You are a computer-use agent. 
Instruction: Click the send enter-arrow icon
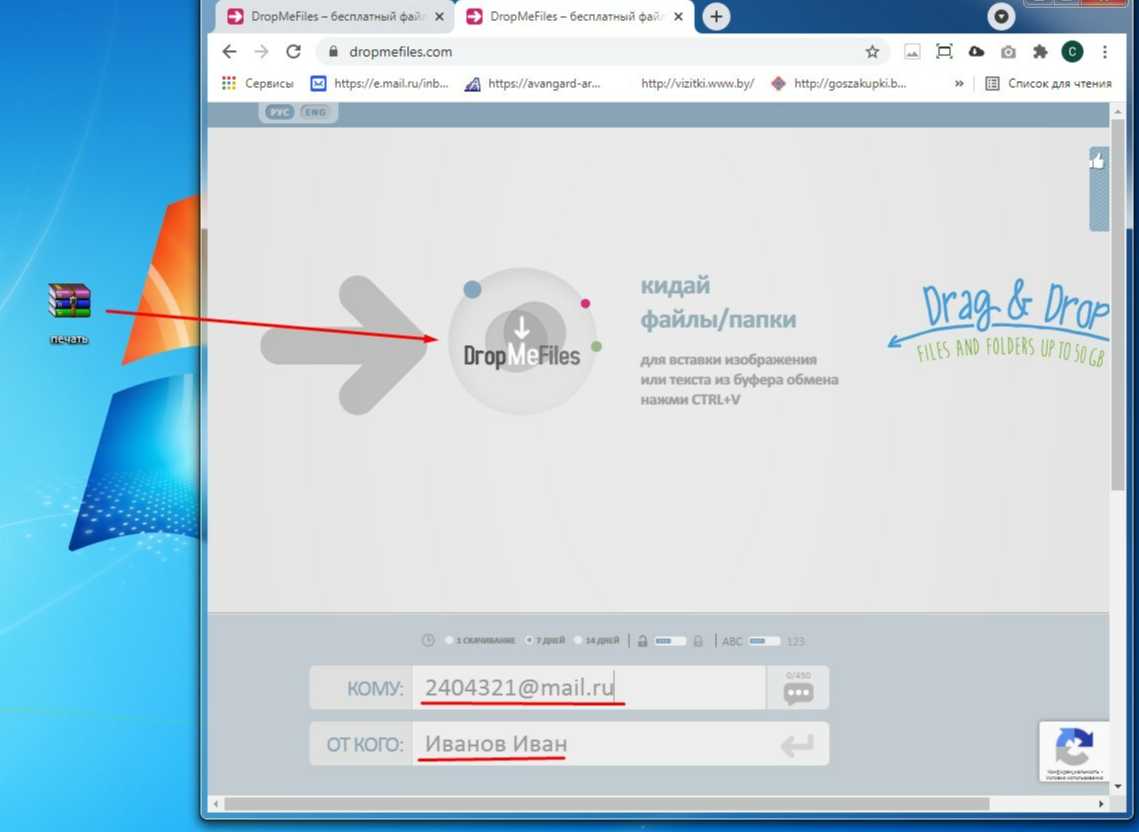click(x=797, y=746)
